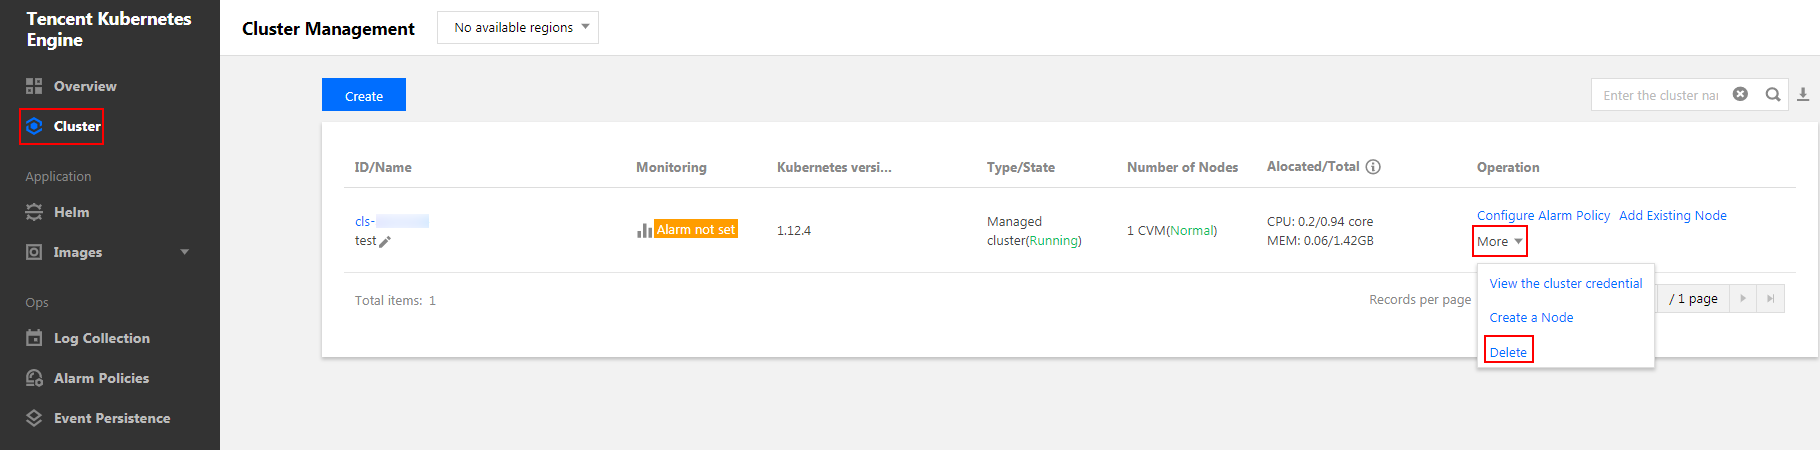Choose Create a Node option

(1531, 318)
